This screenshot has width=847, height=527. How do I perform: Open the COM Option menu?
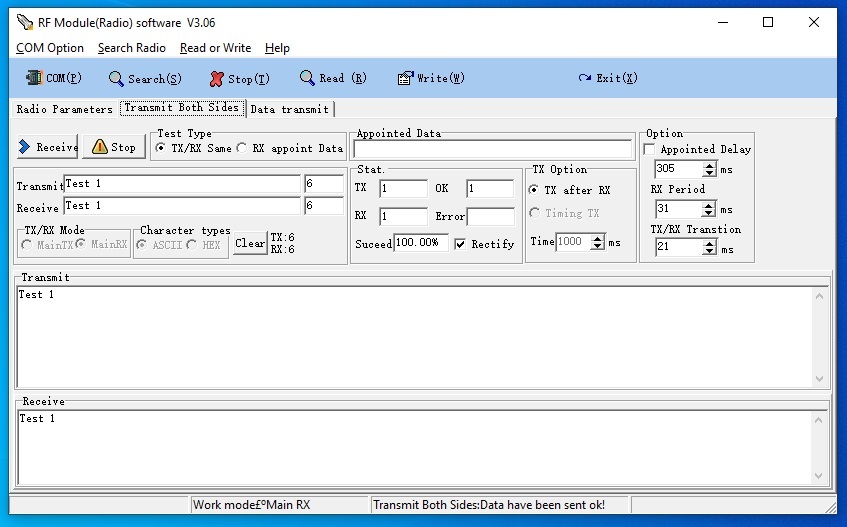(50, 48)
